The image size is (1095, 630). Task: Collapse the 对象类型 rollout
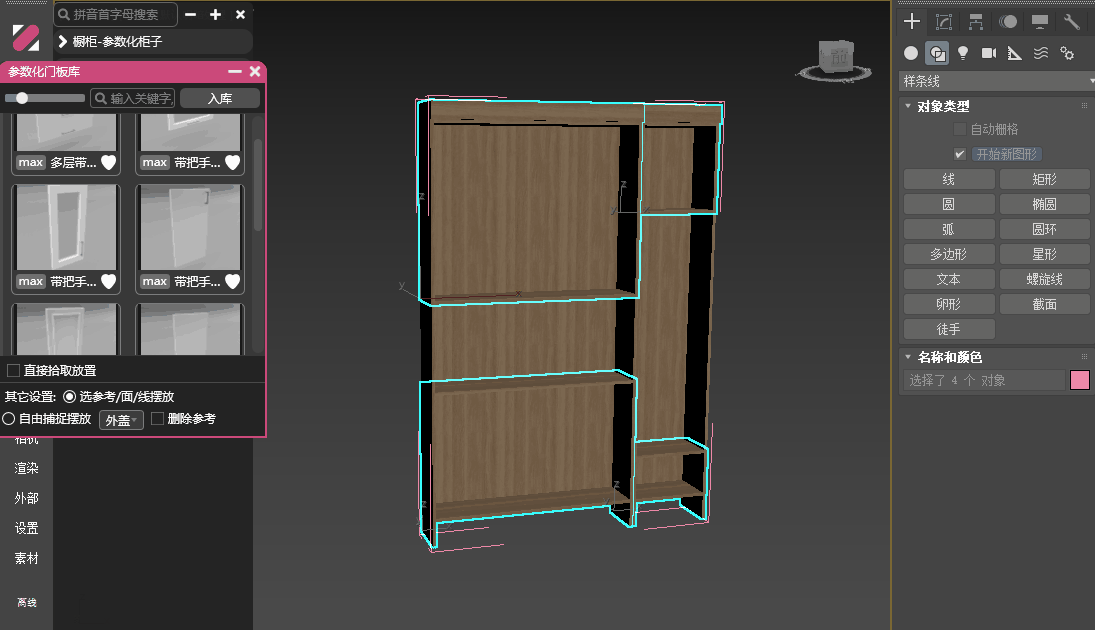(908, 106)
